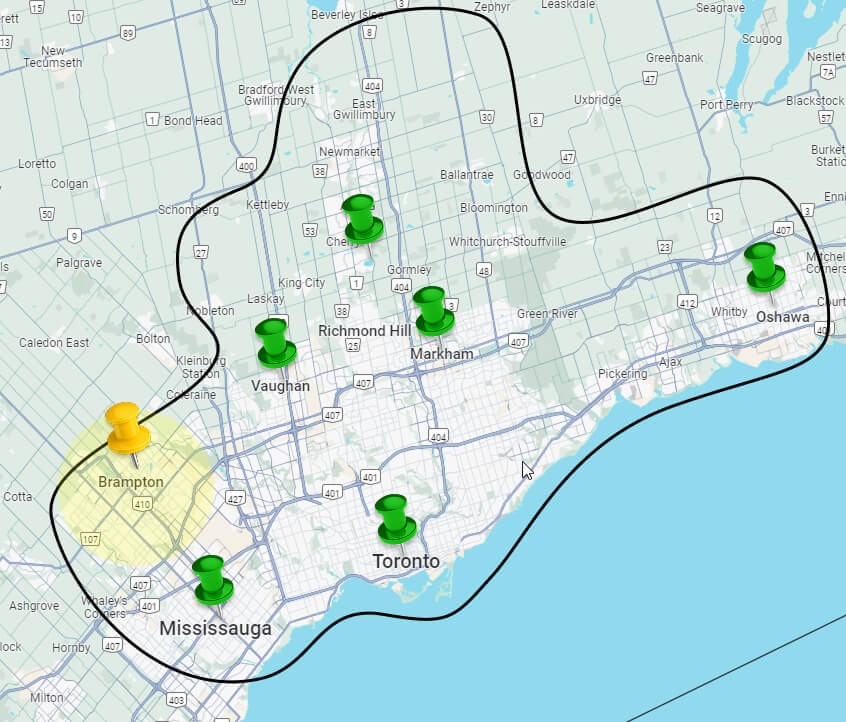Viewport: 846px width, 722px height.
Task: Select the green pin above Markham
Action: pyautogui.click(x=432, y=308)
